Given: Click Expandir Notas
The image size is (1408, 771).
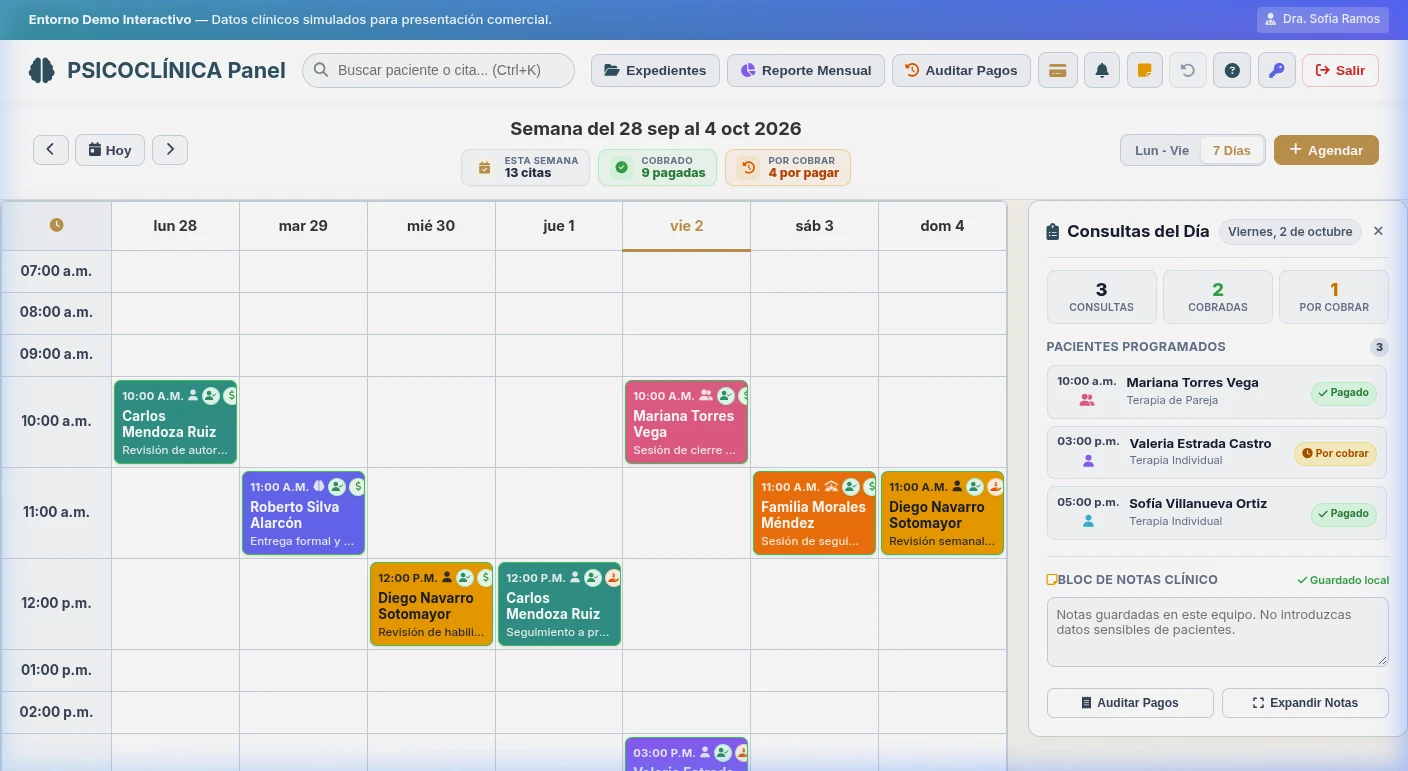Looking at the screenshot, I should (x=1305, y=703).
